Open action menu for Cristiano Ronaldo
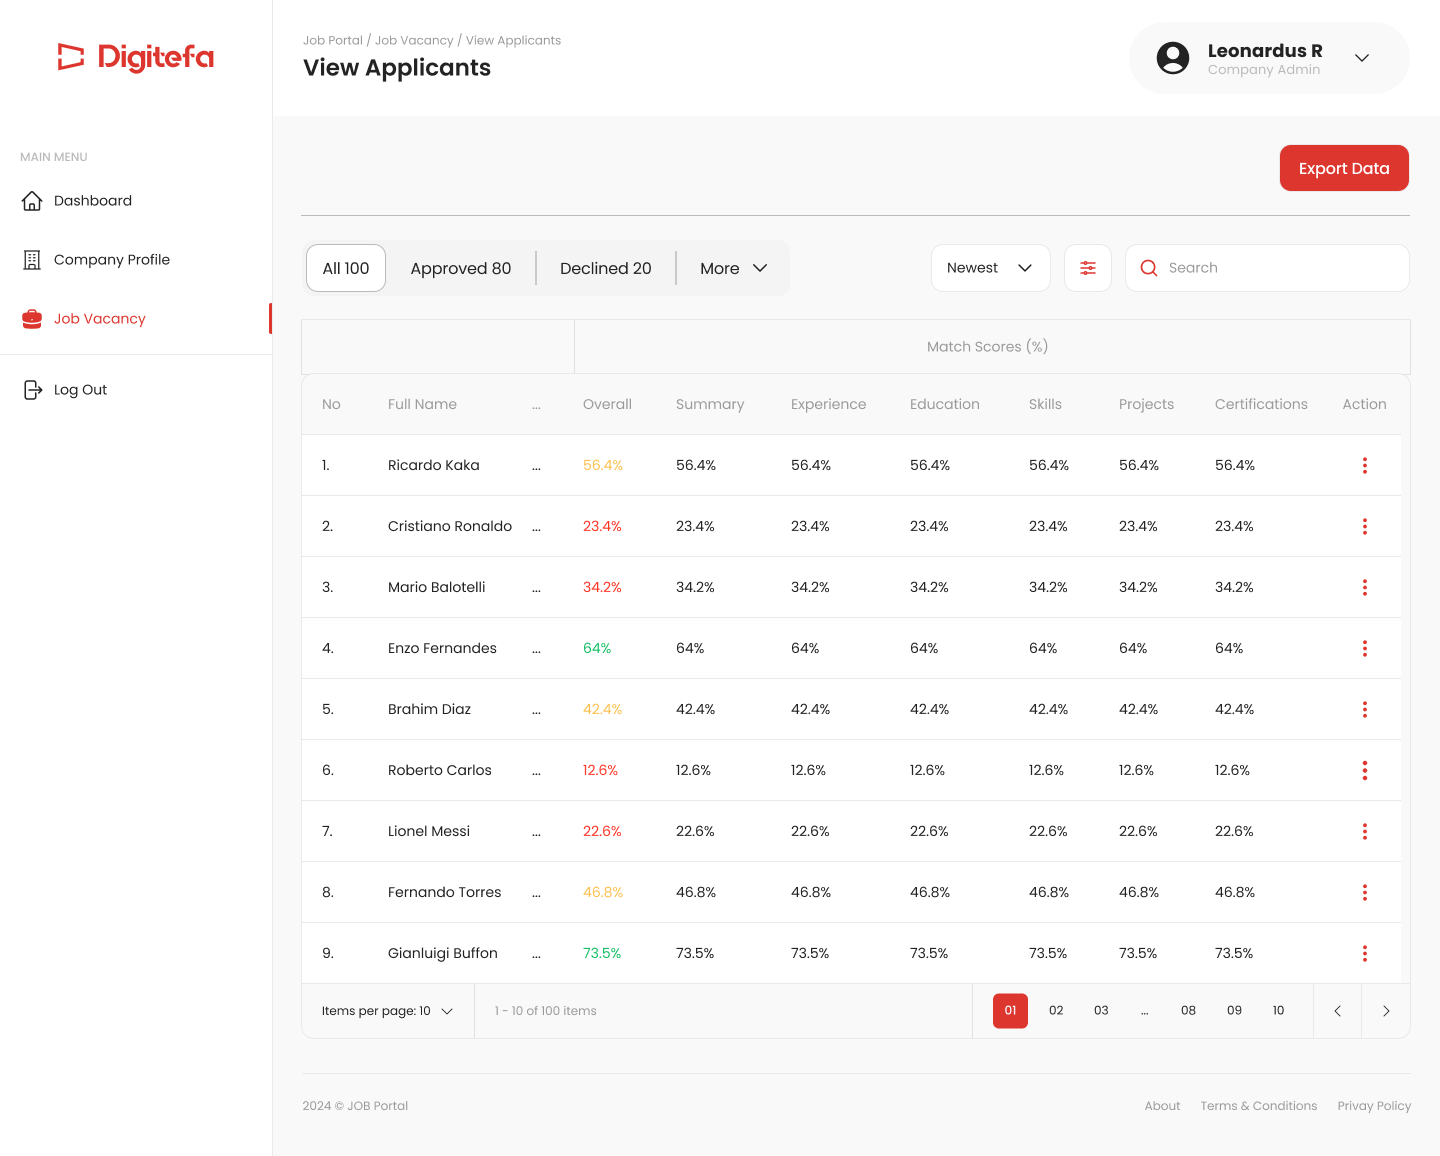This screenshot has height=1156, width=1440. [x=1365, y=527]
